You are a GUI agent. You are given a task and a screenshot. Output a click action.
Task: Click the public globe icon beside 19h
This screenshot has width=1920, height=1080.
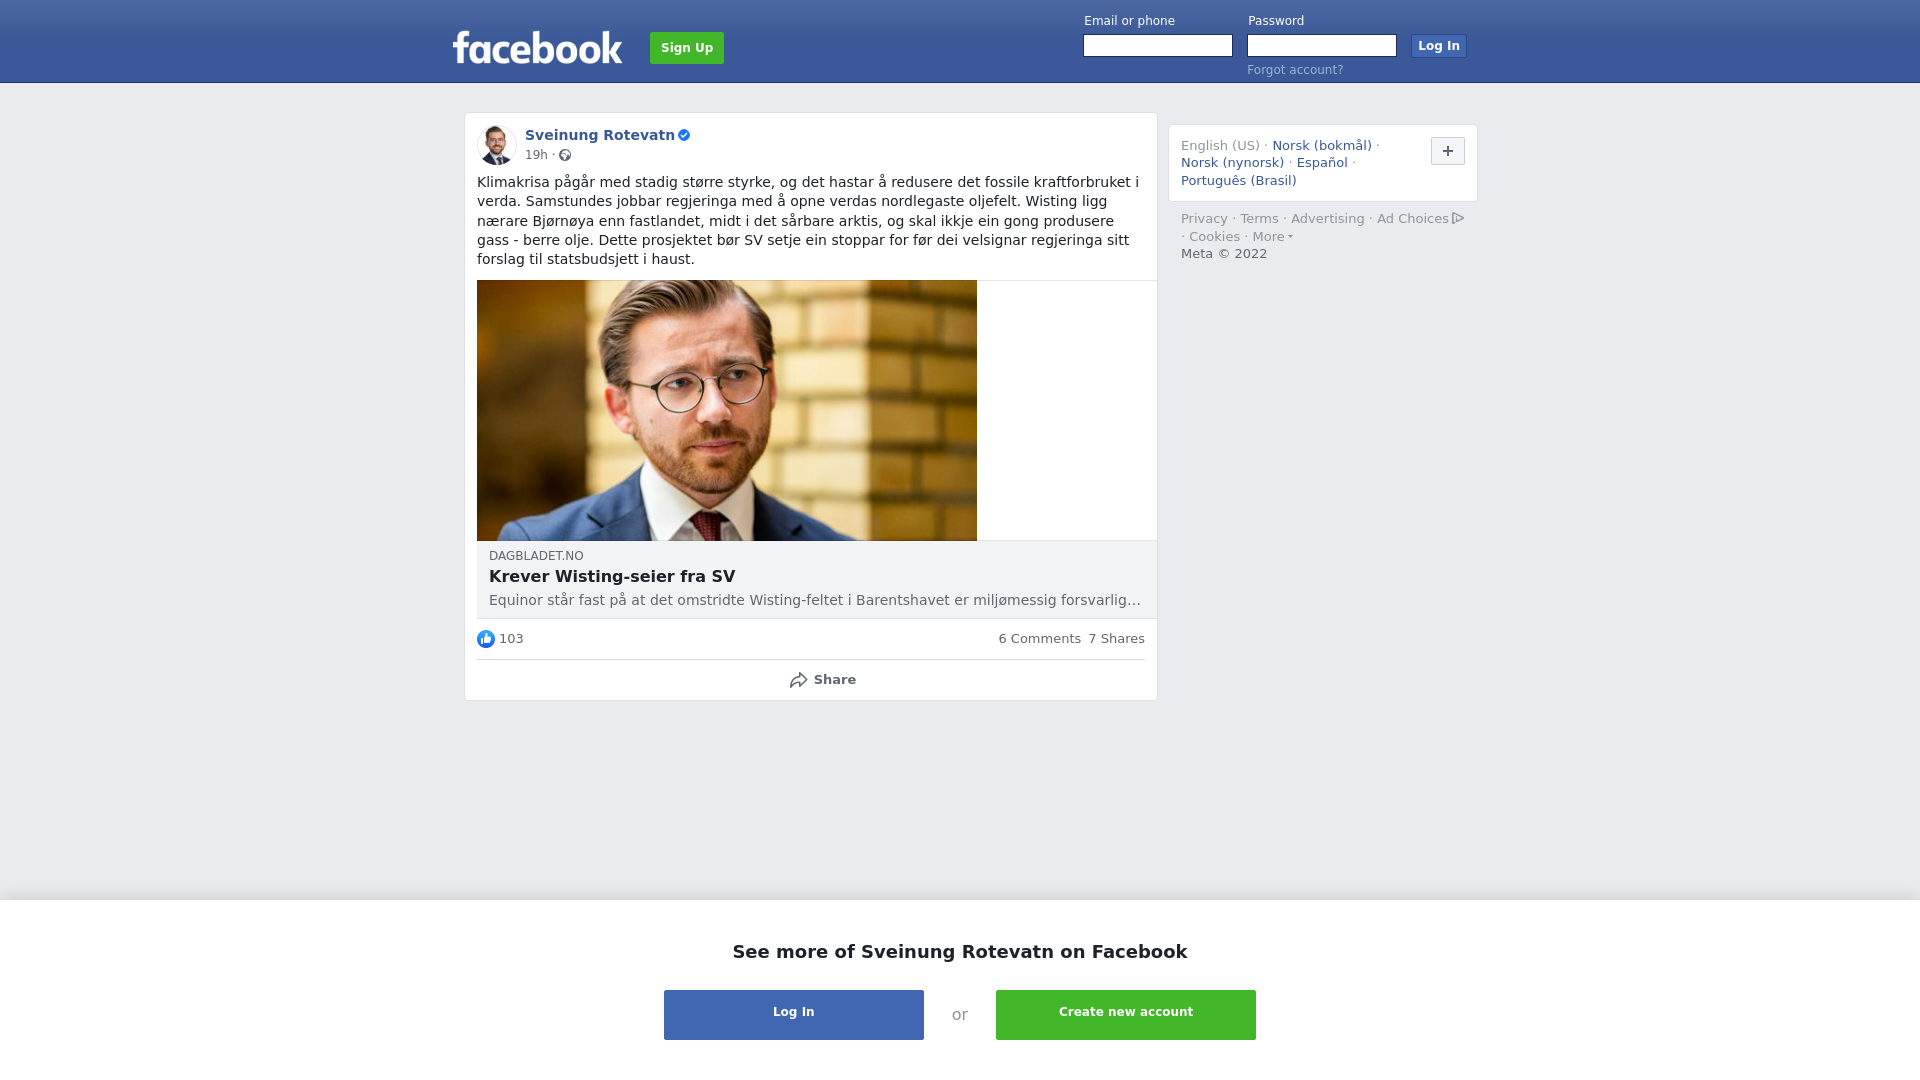(x=565, y=155)
